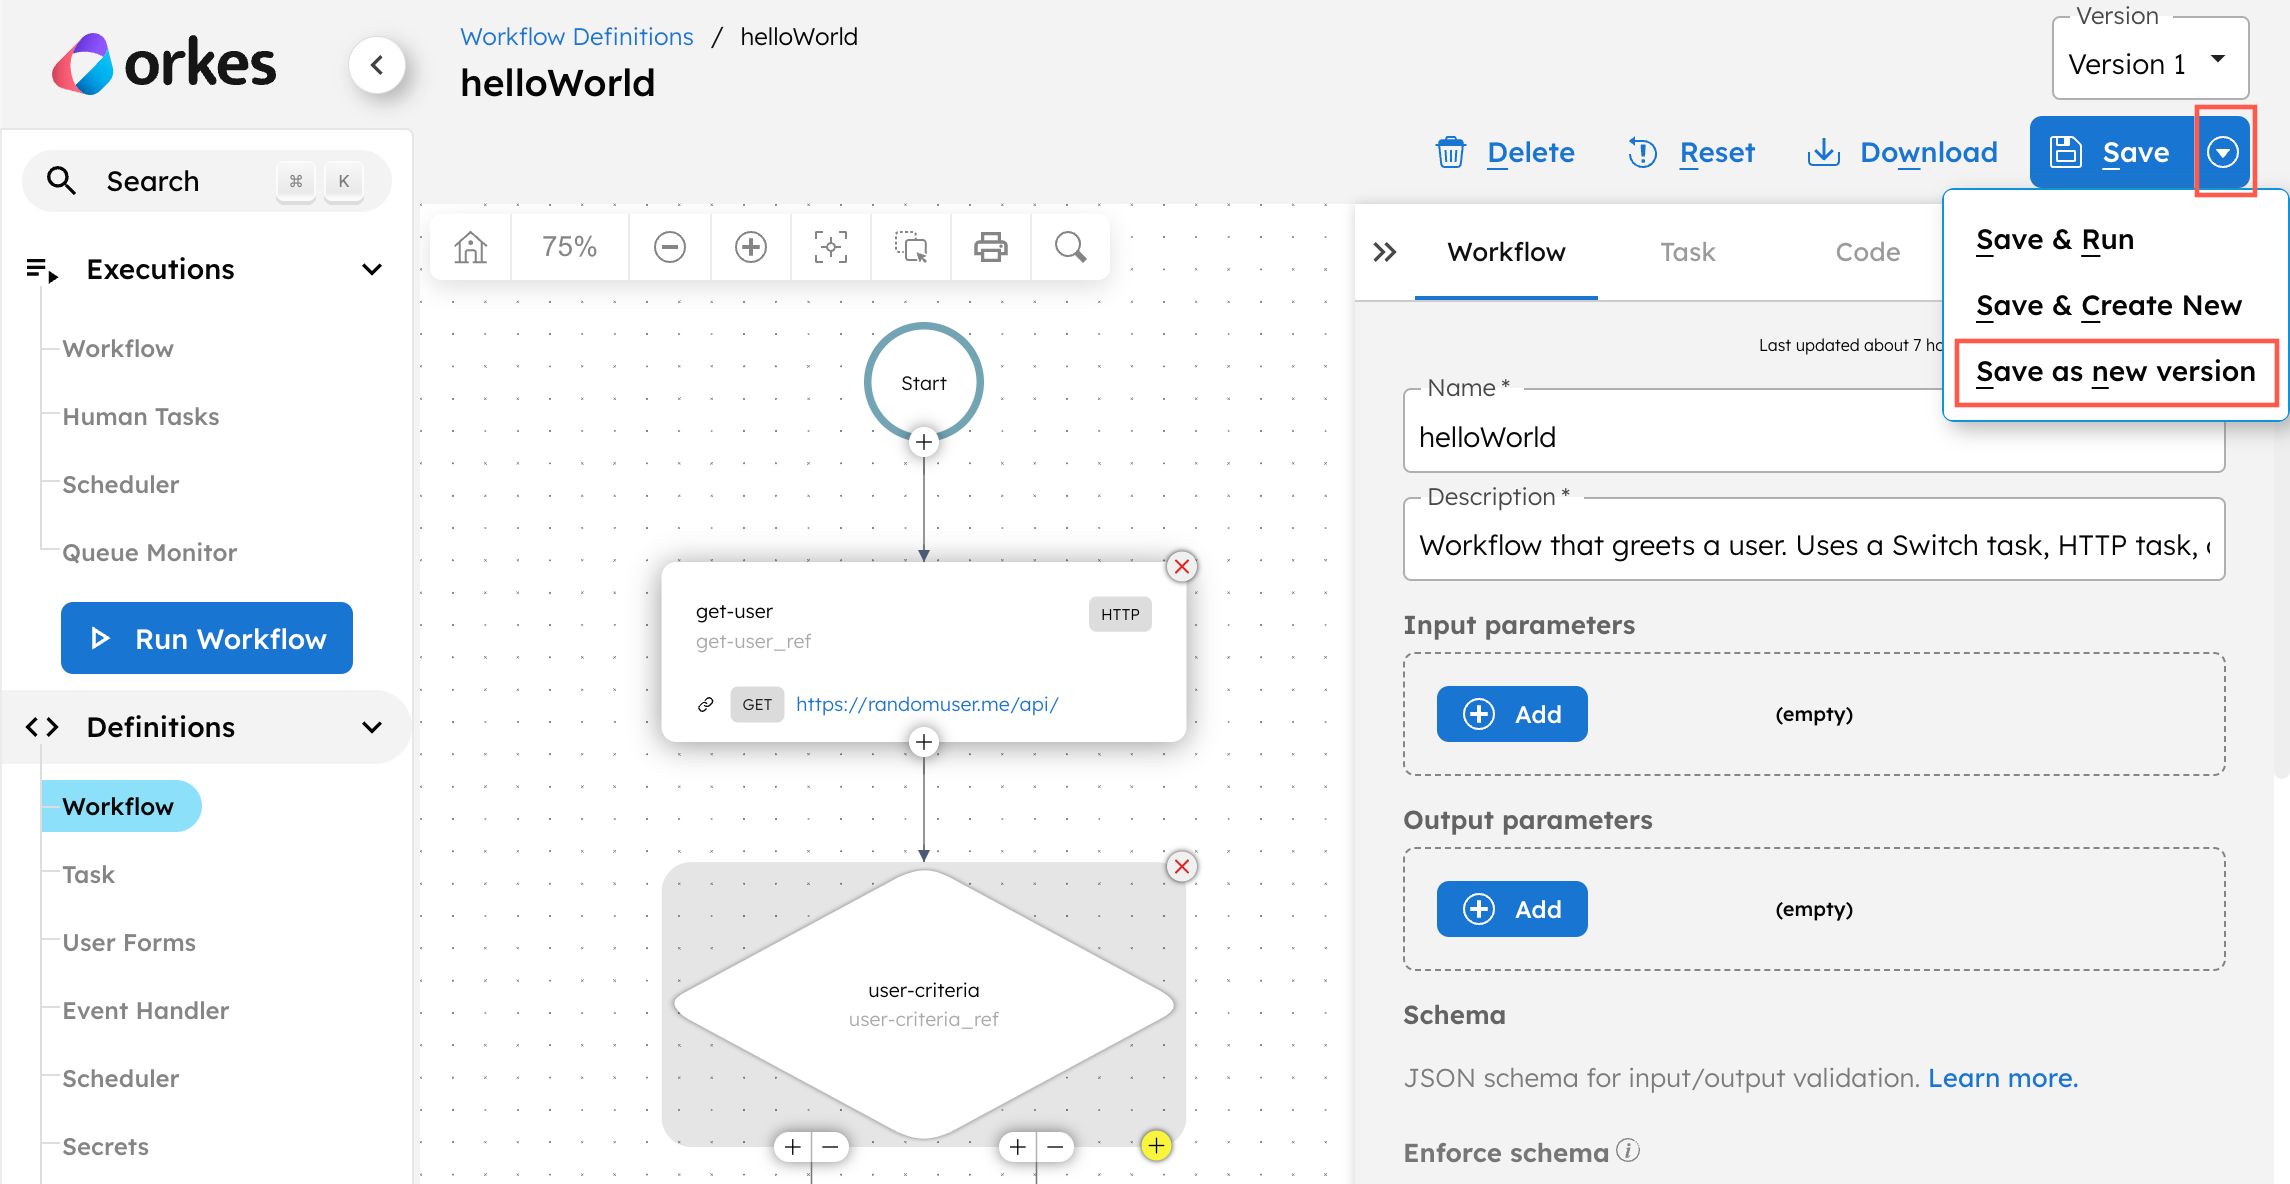Screen dimensions: 2290x1184
Task: Collapse the sidebar with the chevron button
Action: (x=377, y=65)
